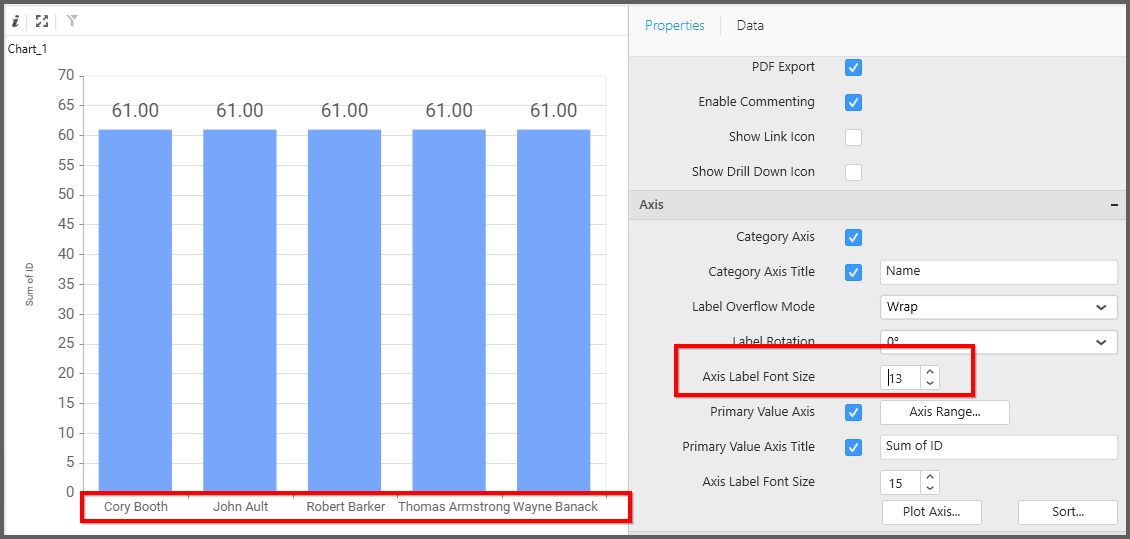1130x539 pixels.
Task: Select the Properties tab
Action: pyautogui.click(x=674, y=26)
